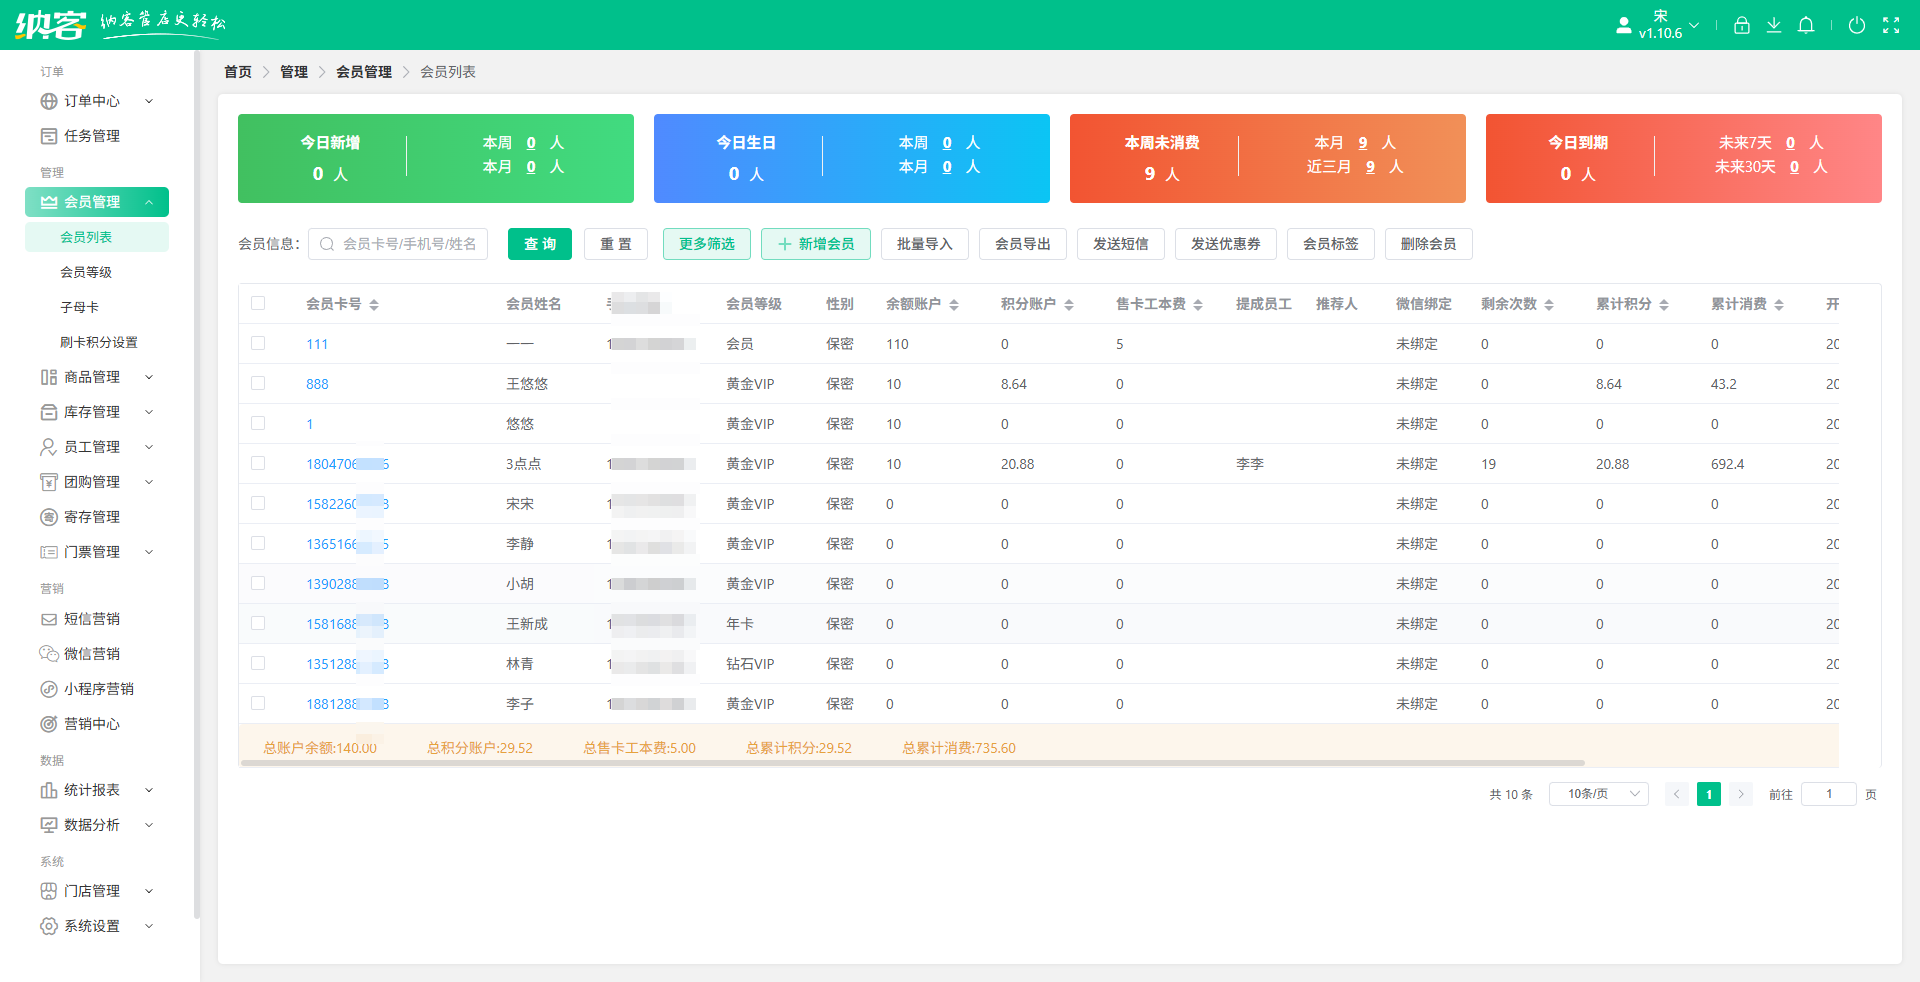Click the 会员导出 button
The image size is (1920, 982).
1023,244
